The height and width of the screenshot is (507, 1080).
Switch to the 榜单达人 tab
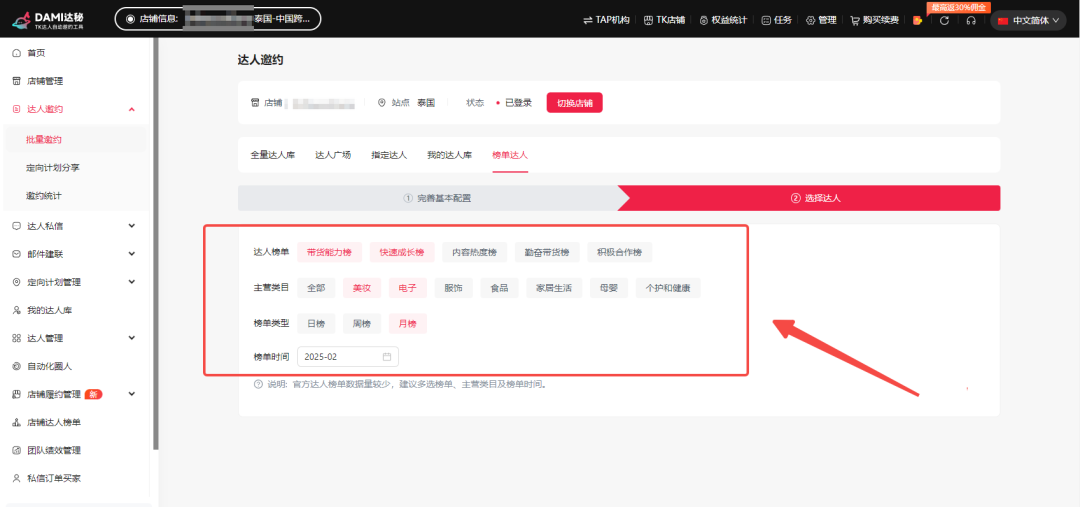tap(510, 155)
